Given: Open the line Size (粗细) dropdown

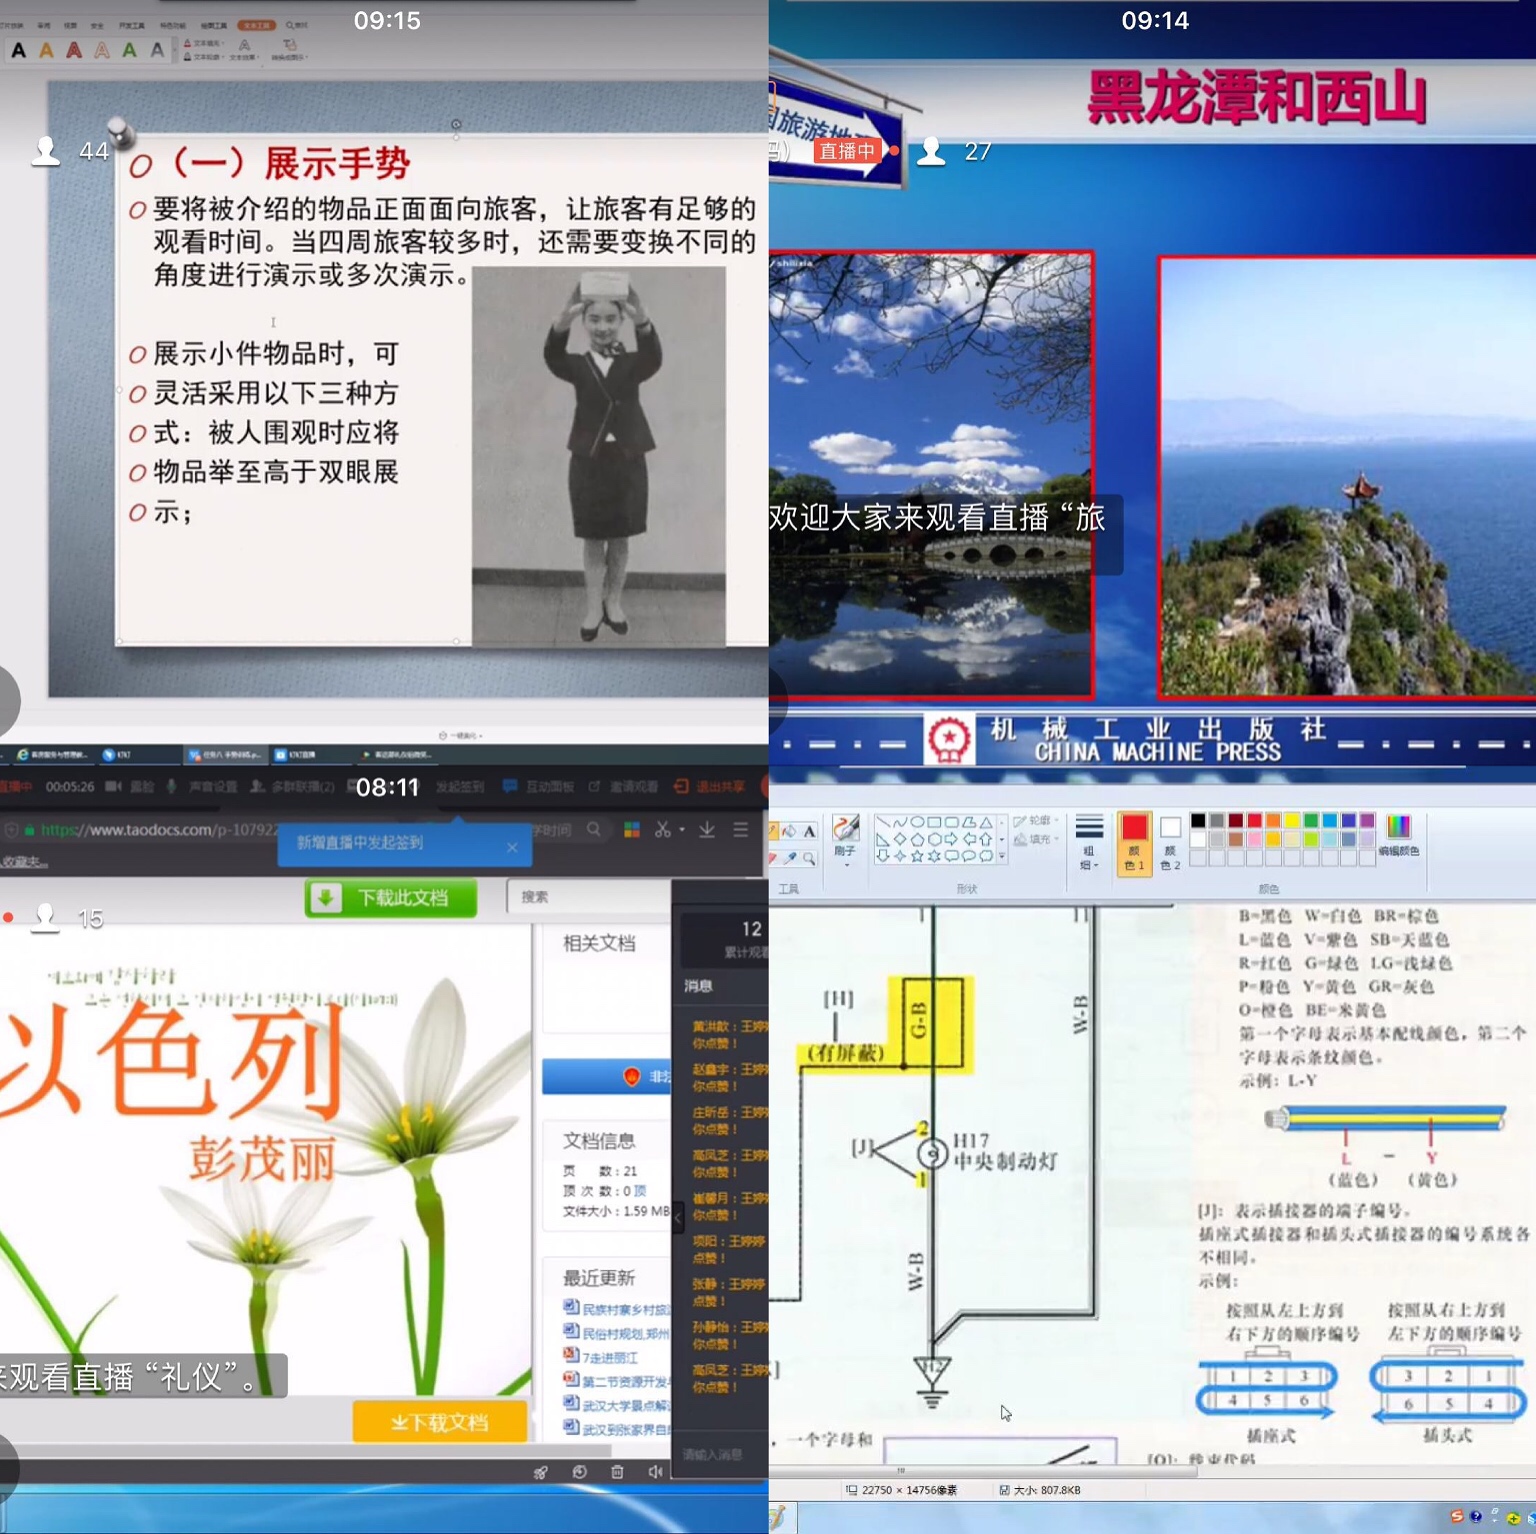Looking at the screenshot, I should point(1089,842).
